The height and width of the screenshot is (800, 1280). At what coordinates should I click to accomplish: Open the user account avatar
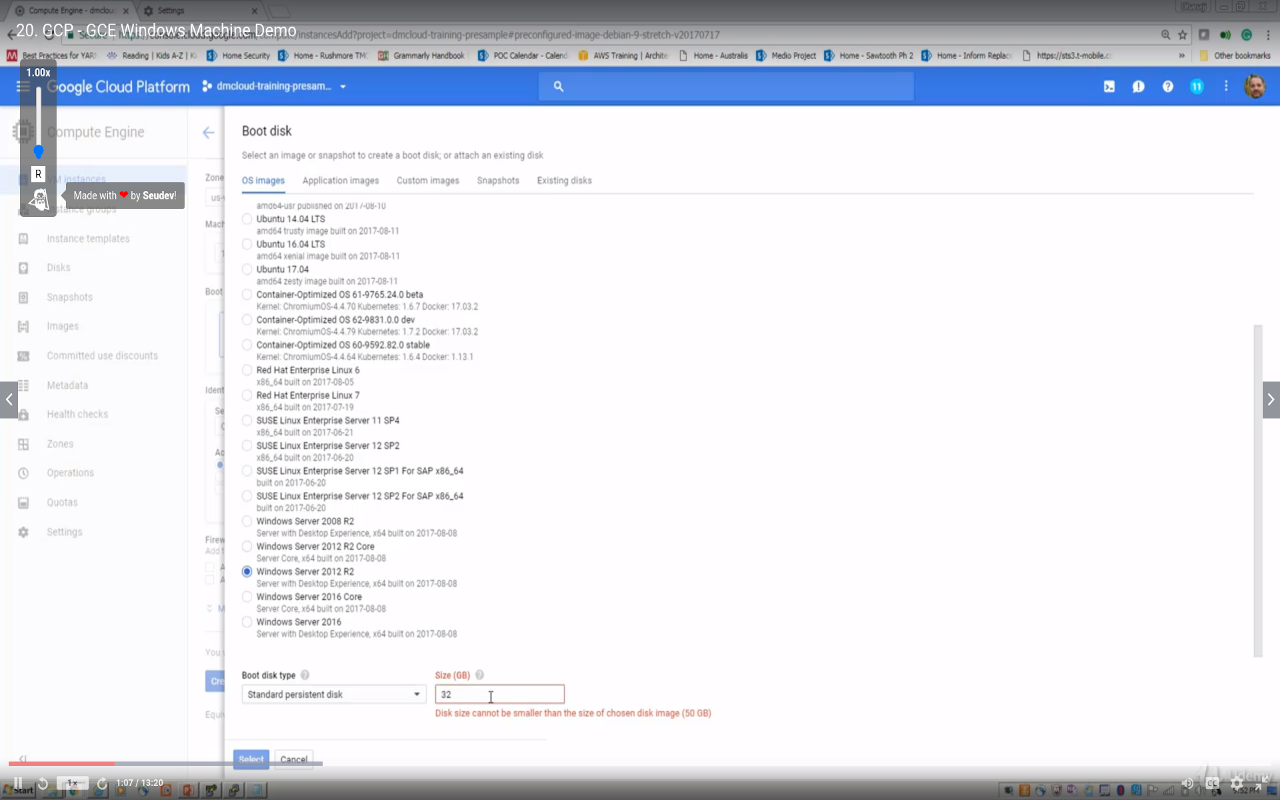tap(1255, 87)
